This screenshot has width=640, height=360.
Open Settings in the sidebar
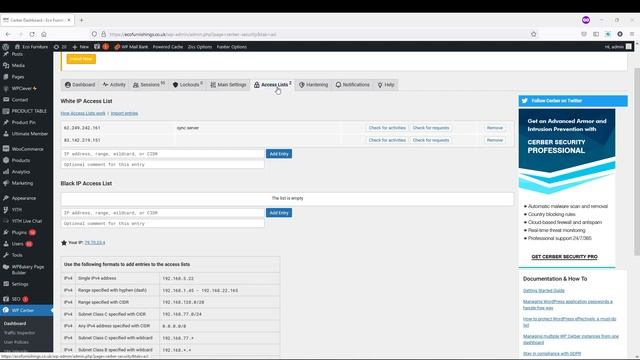click(x=20, y=284)
